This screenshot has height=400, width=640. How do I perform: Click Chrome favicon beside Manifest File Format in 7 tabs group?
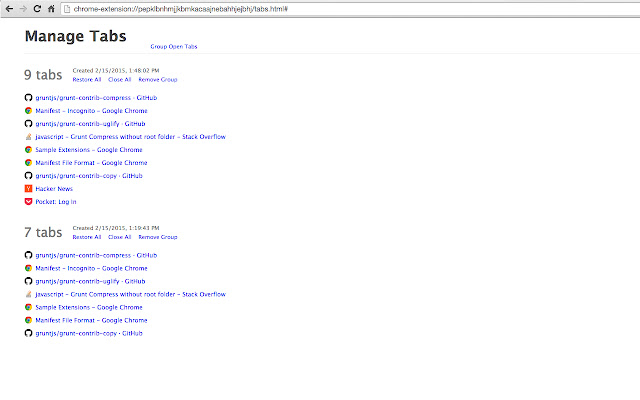tap(28, 320)
